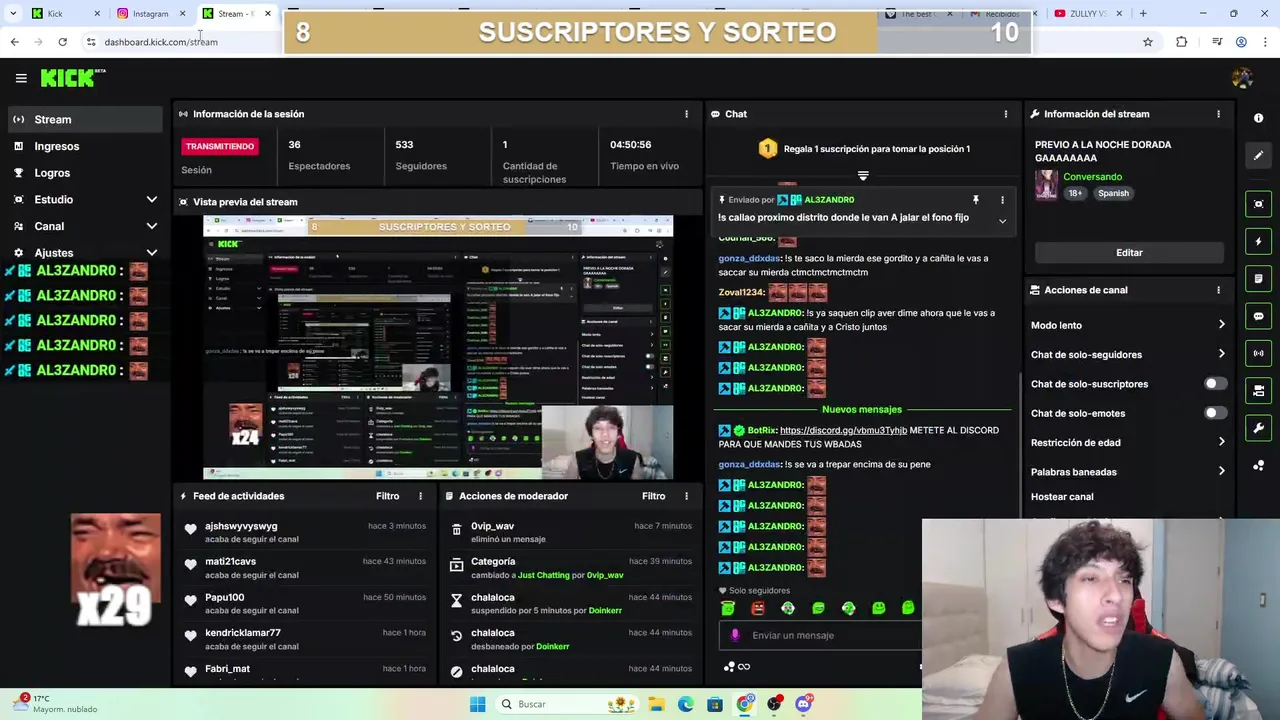This screenshot has width=1280, height=720.
Task: Expand the Canal sidebar section
Action: [x=152, y=226]
